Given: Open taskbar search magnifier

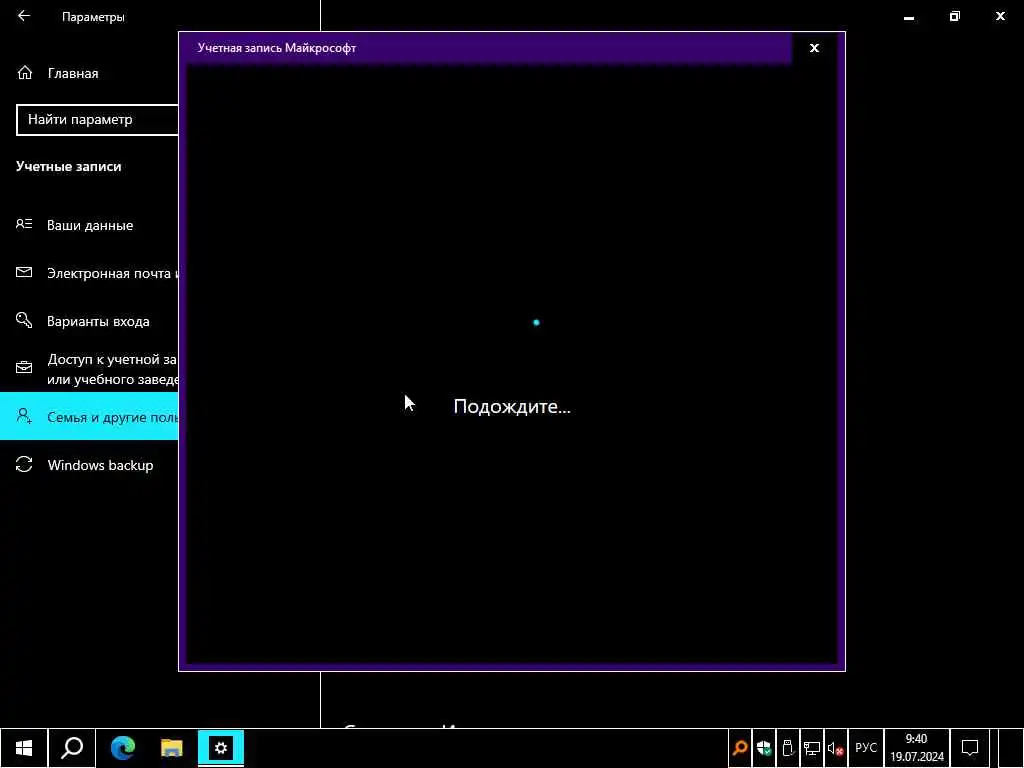Looking at the screenshot, I should 72,748.
